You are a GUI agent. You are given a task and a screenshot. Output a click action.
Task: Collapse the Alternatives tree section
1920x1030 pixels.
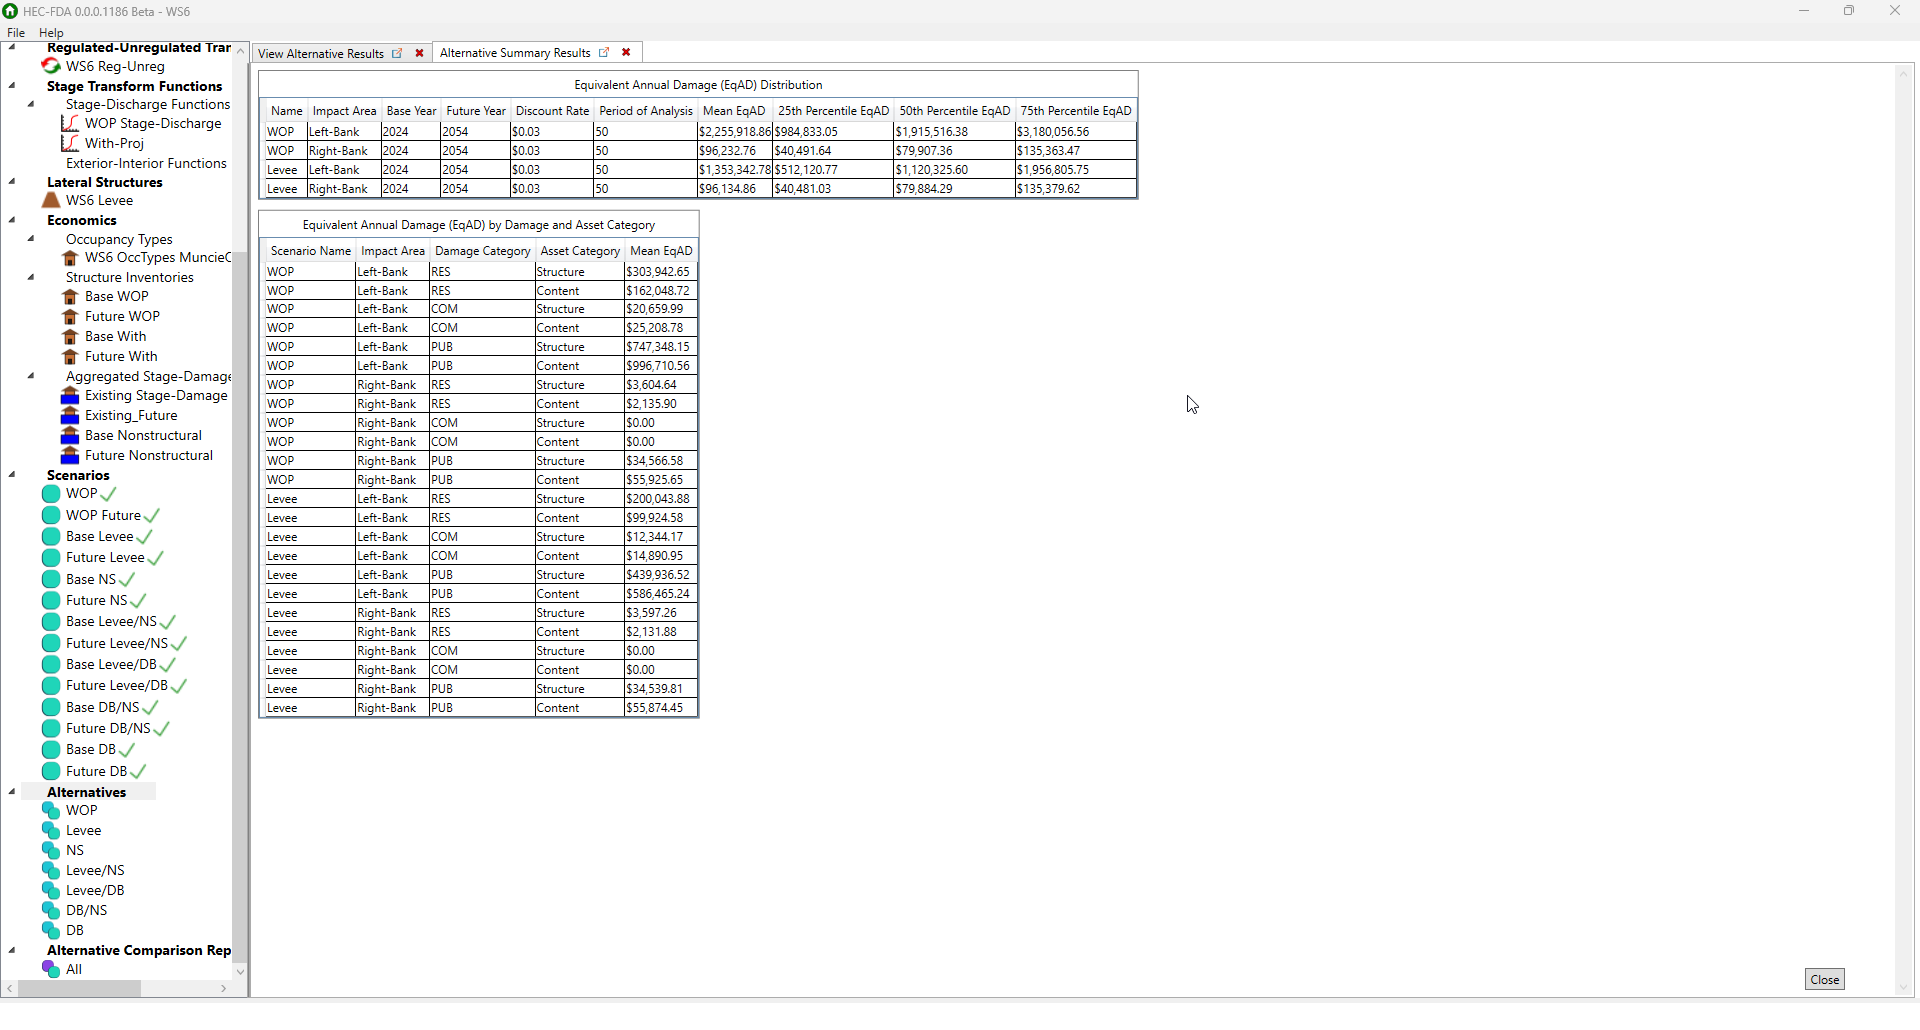click(x=12, y=792)
